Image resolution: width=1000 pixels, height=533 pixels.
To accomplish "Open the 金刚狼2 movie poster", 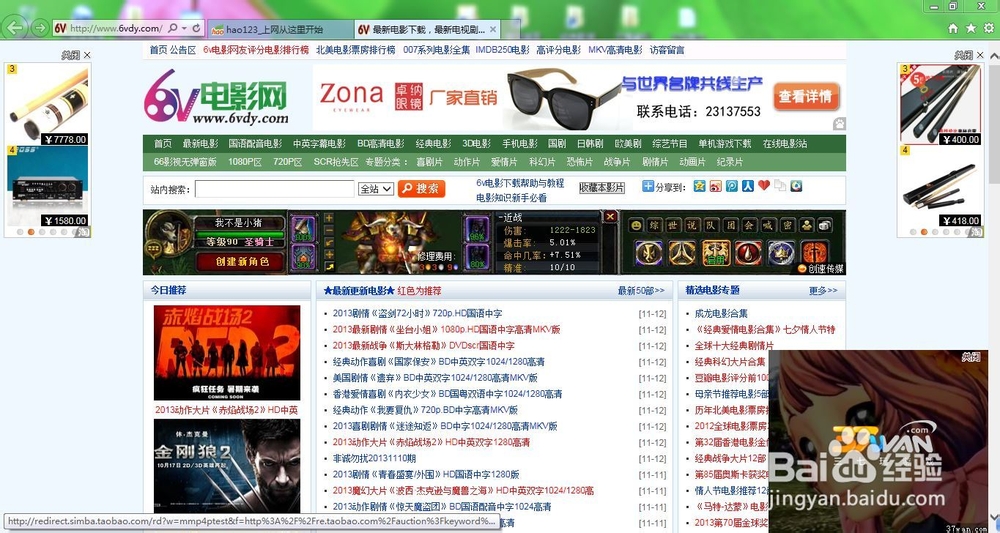I will (x=226, y=467).
